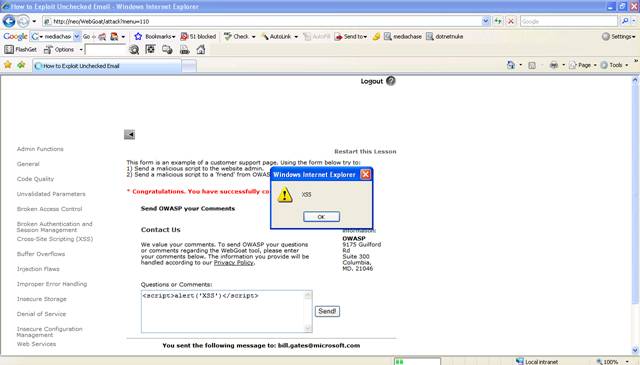Viewport: 640px width, 365px height.
Task: Click the address bar URL field
Action: tap(261, 21)
